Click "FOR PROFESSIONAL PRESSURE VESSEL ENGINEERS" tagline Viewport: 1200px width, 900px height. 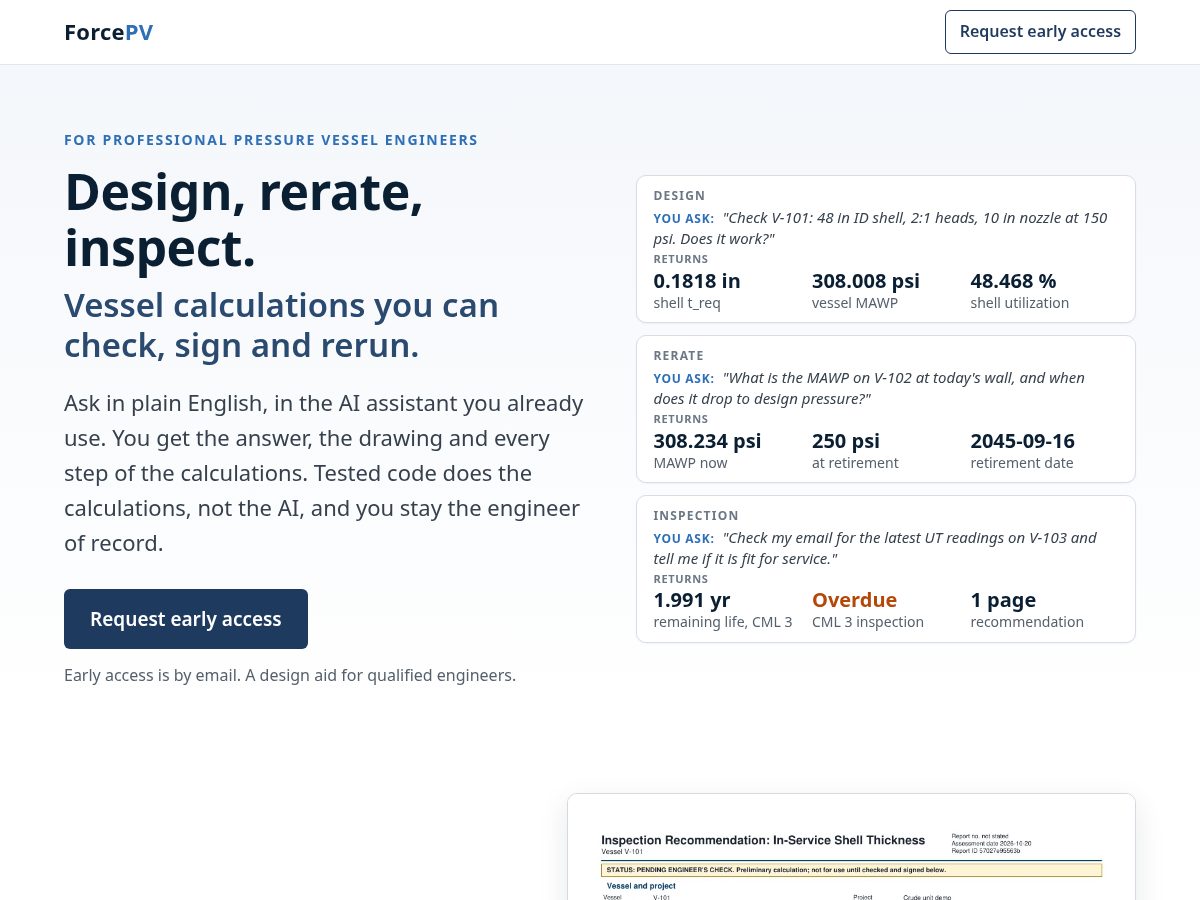[271, 140]
